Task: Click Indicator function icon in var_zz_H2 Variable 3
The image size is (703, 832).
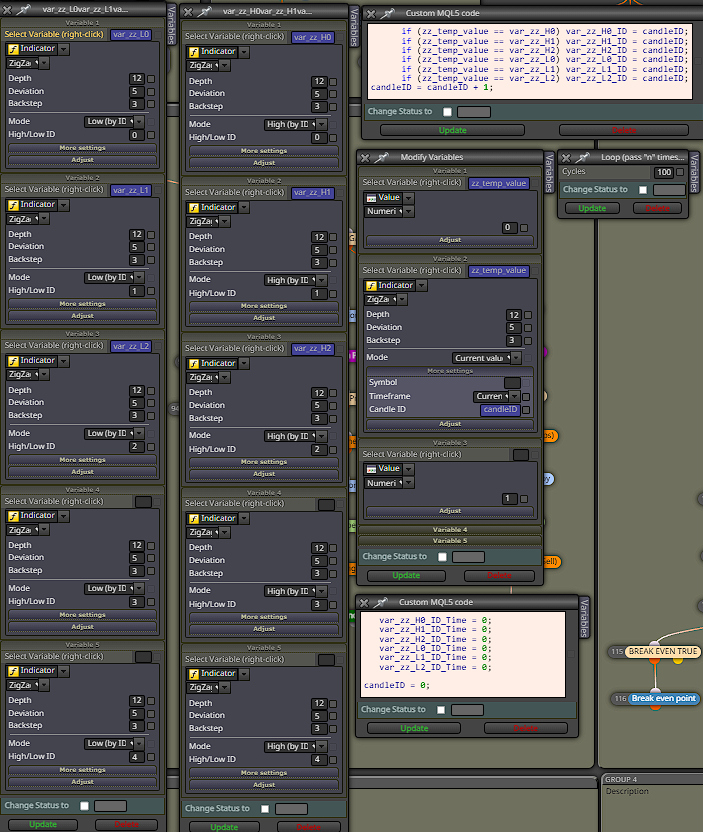Action: (x=194, y=363)
